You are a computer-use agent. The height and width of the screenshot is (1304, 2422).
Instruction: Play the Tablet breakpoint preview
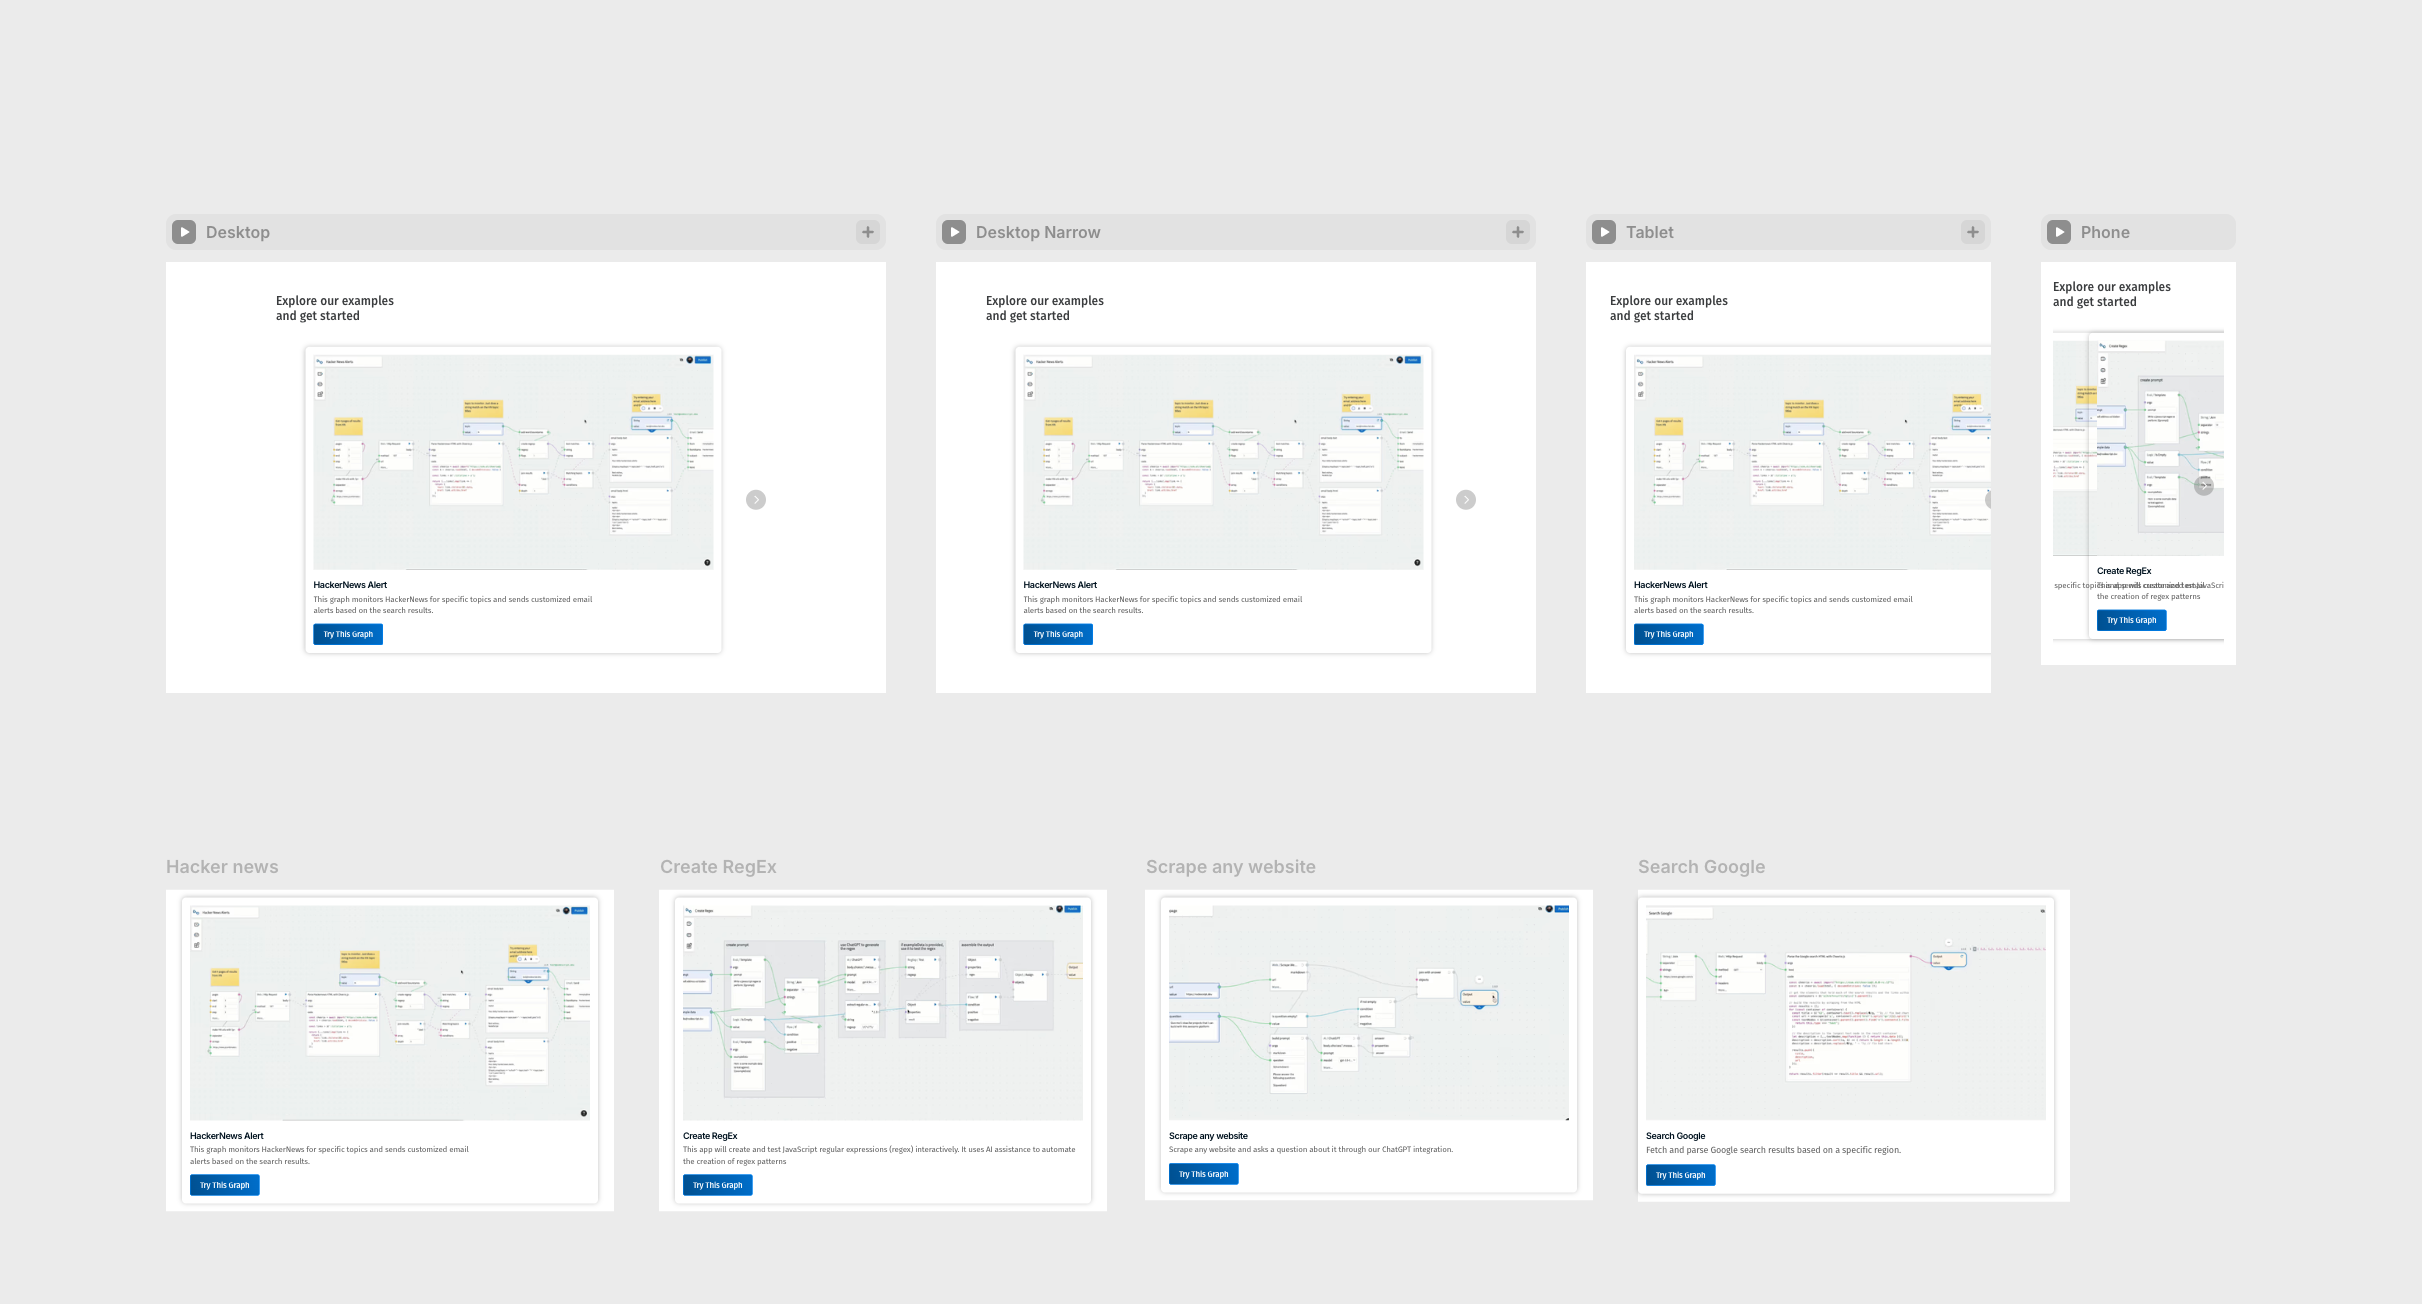point(1604,232)
